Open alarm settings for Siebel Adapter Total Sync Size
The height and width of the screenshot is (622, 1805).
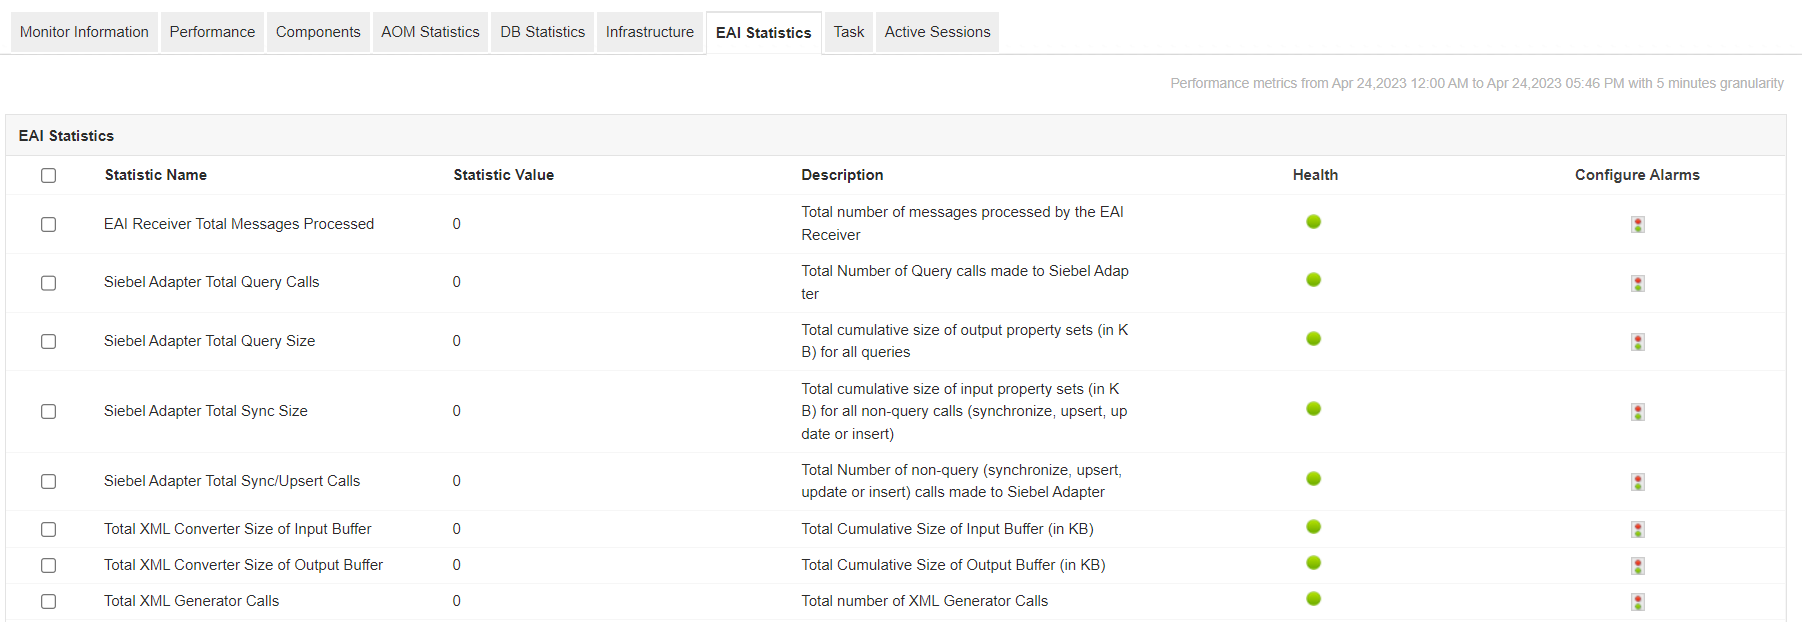tap(1637, 412)
